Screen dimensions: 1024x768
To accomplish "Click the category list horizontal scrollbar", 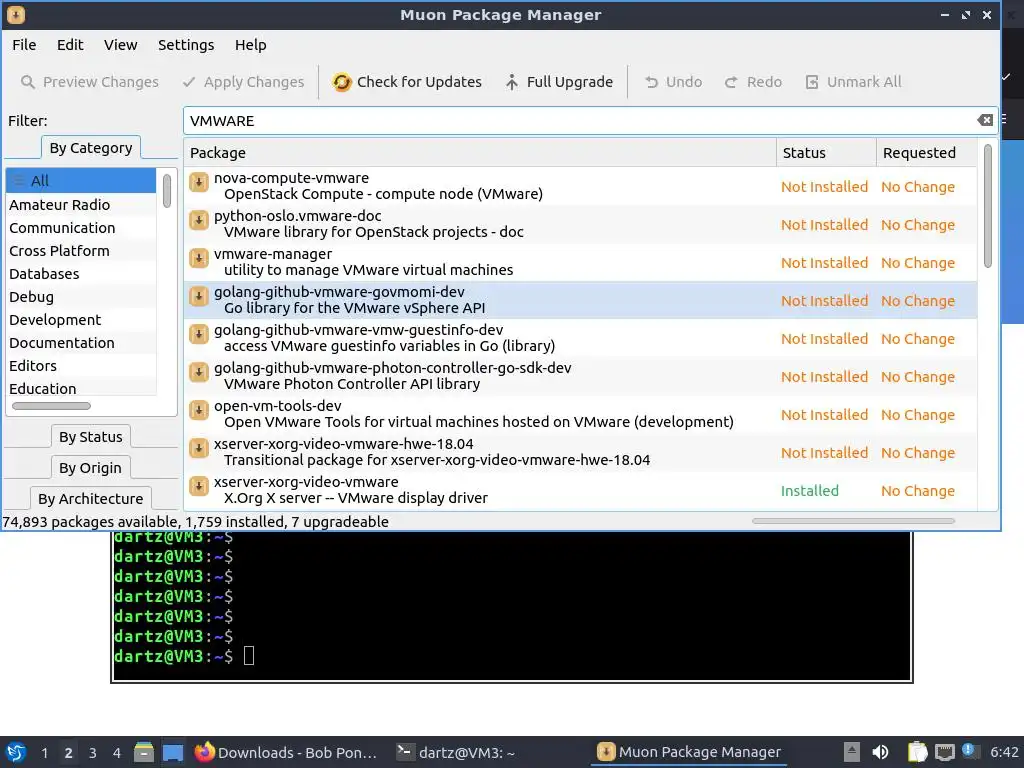I will (x=51, y=406).
